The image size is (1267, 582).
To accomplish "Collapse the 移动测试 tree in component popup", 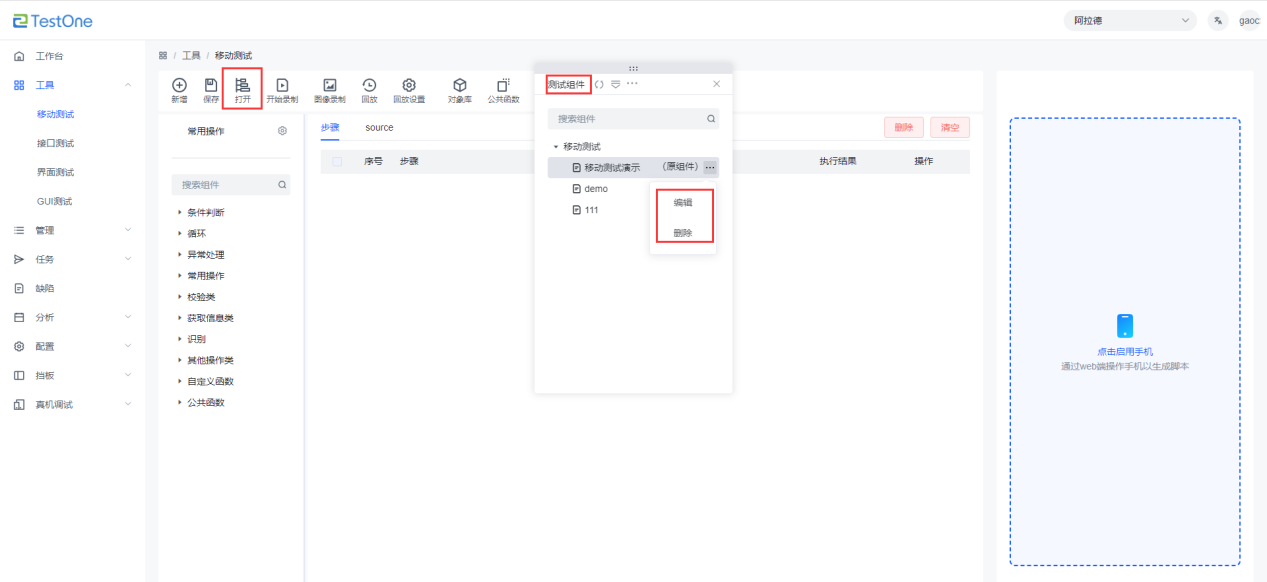I will (556, 147).
